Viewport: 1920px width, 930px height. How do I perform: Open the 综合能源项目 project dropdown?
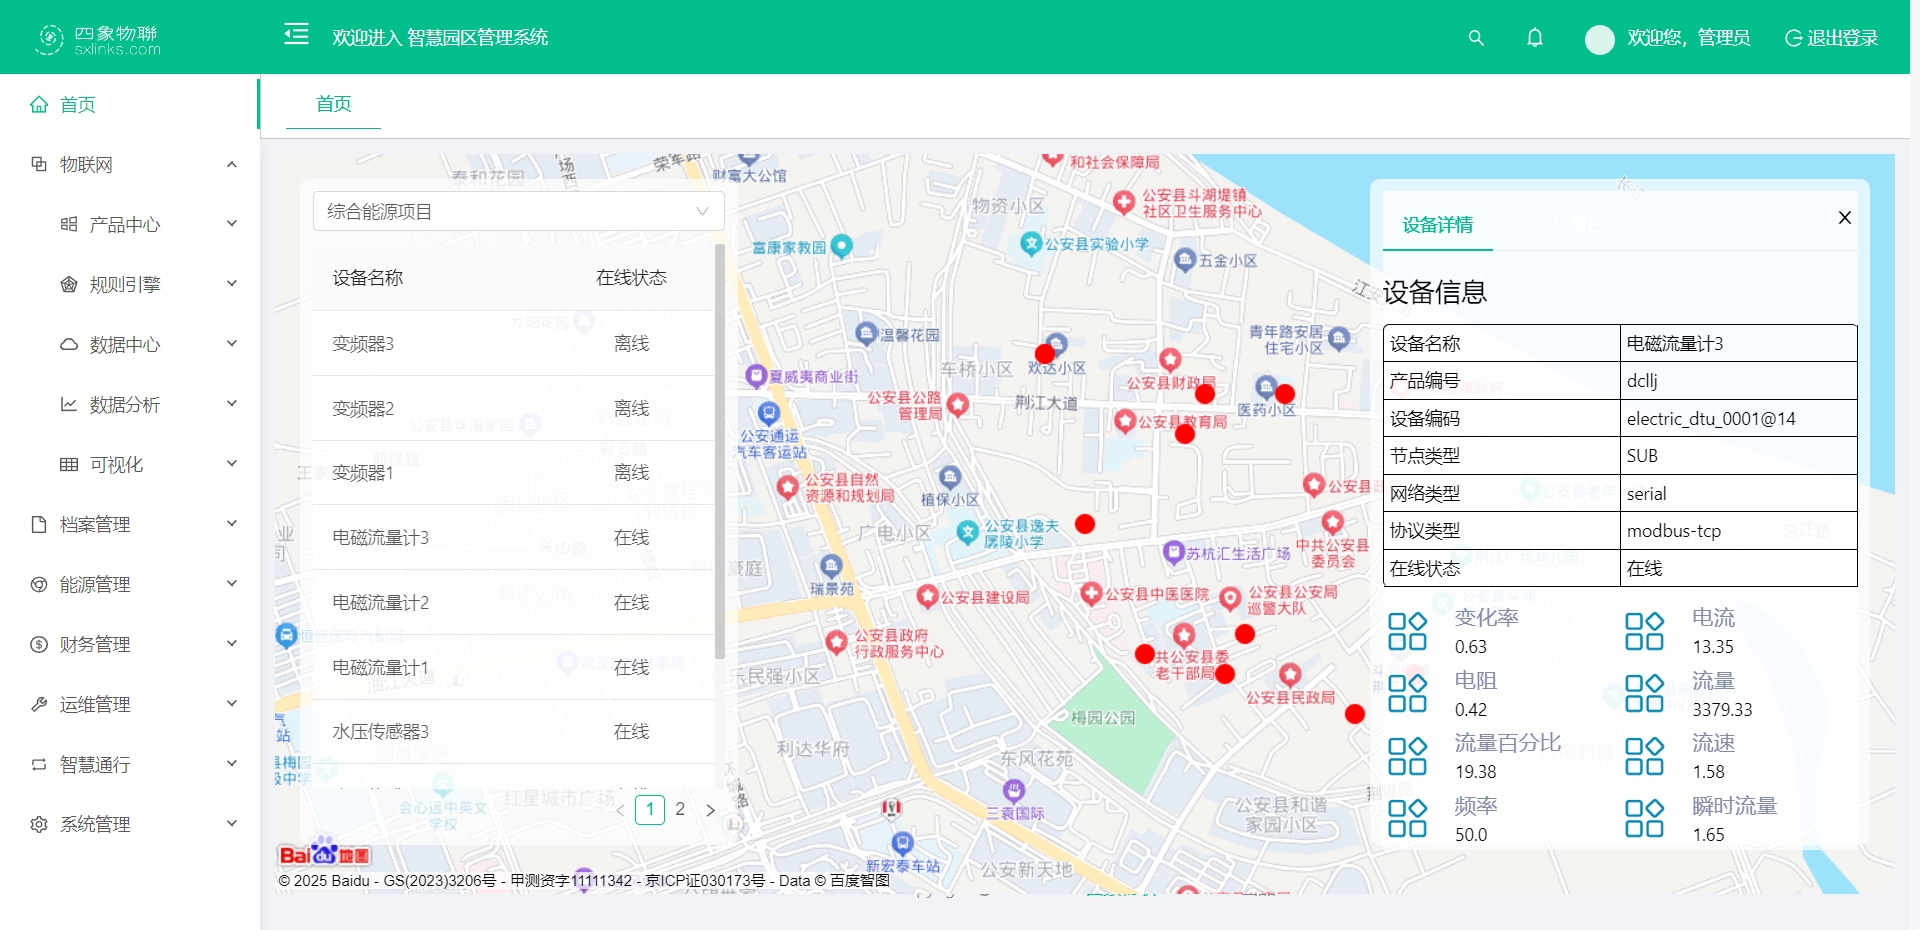(518, 212)
